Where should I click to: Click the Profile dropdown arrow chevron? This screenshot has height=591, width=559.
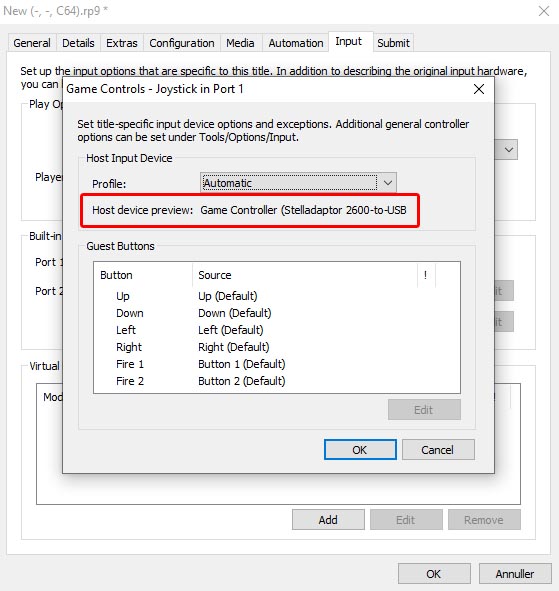(387, 183)
